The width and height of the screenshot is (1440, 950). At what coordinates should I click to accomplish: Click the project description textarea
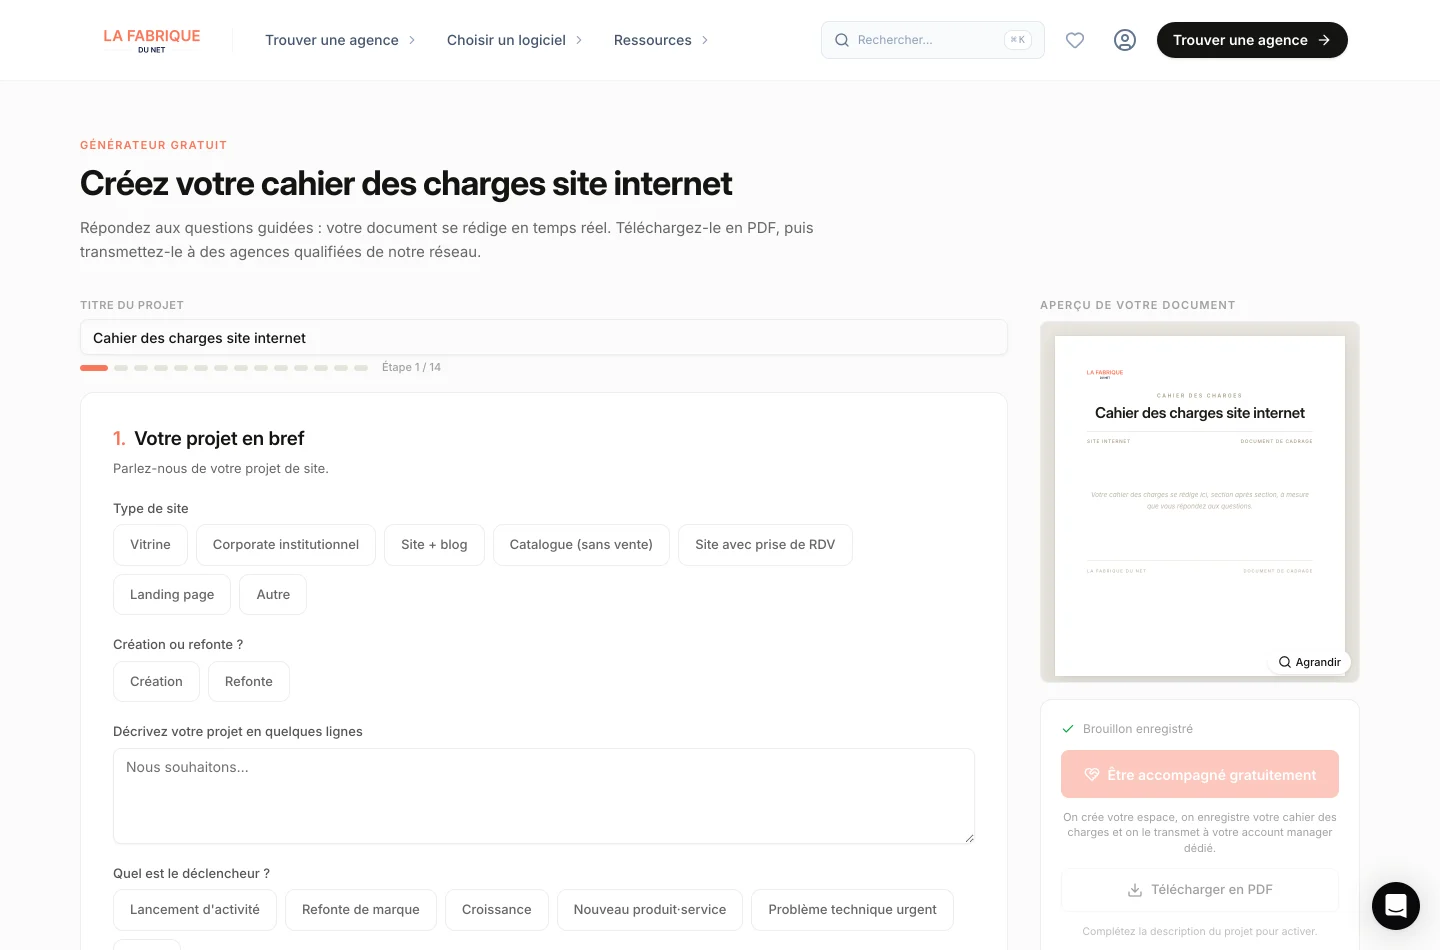point(544,796)
